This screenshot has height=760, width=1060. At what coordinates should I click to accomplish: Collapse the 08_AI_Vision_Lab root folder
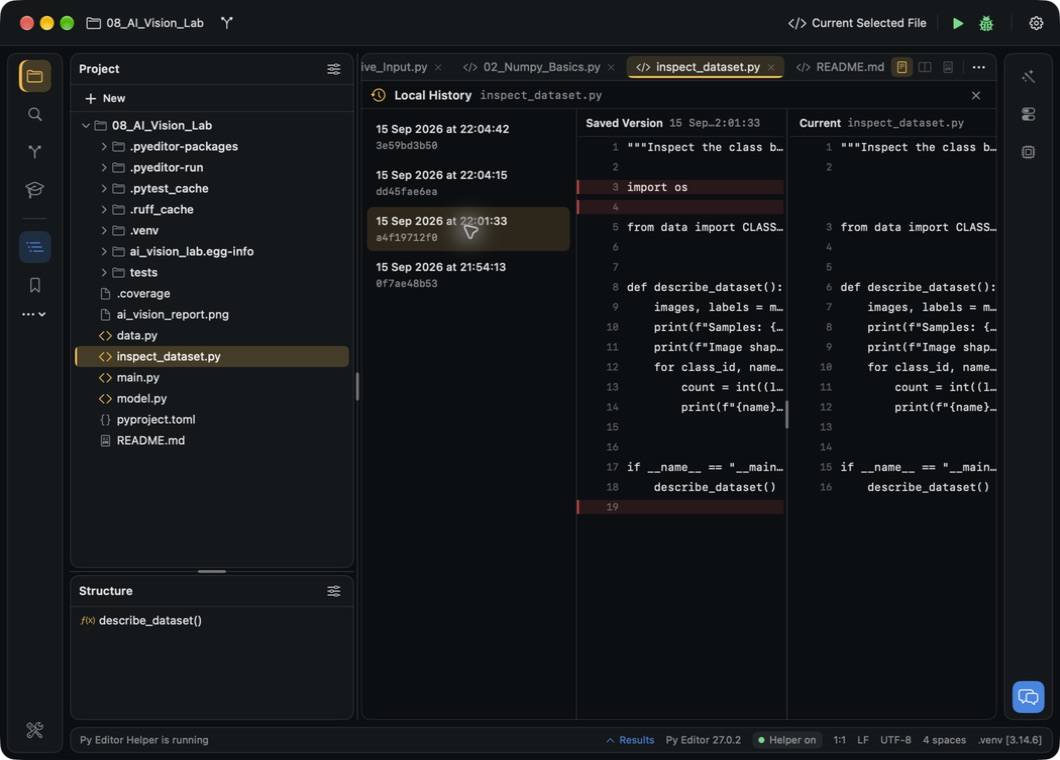point(86,126)
